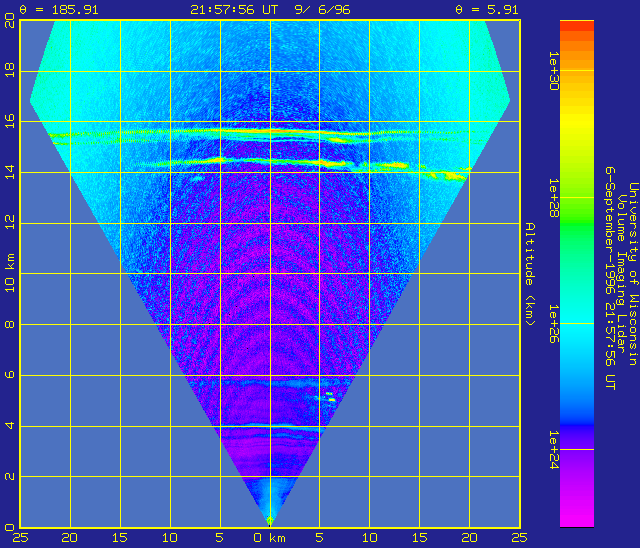Click the "6" altitude axis tick label

click(x=10, y=375)
